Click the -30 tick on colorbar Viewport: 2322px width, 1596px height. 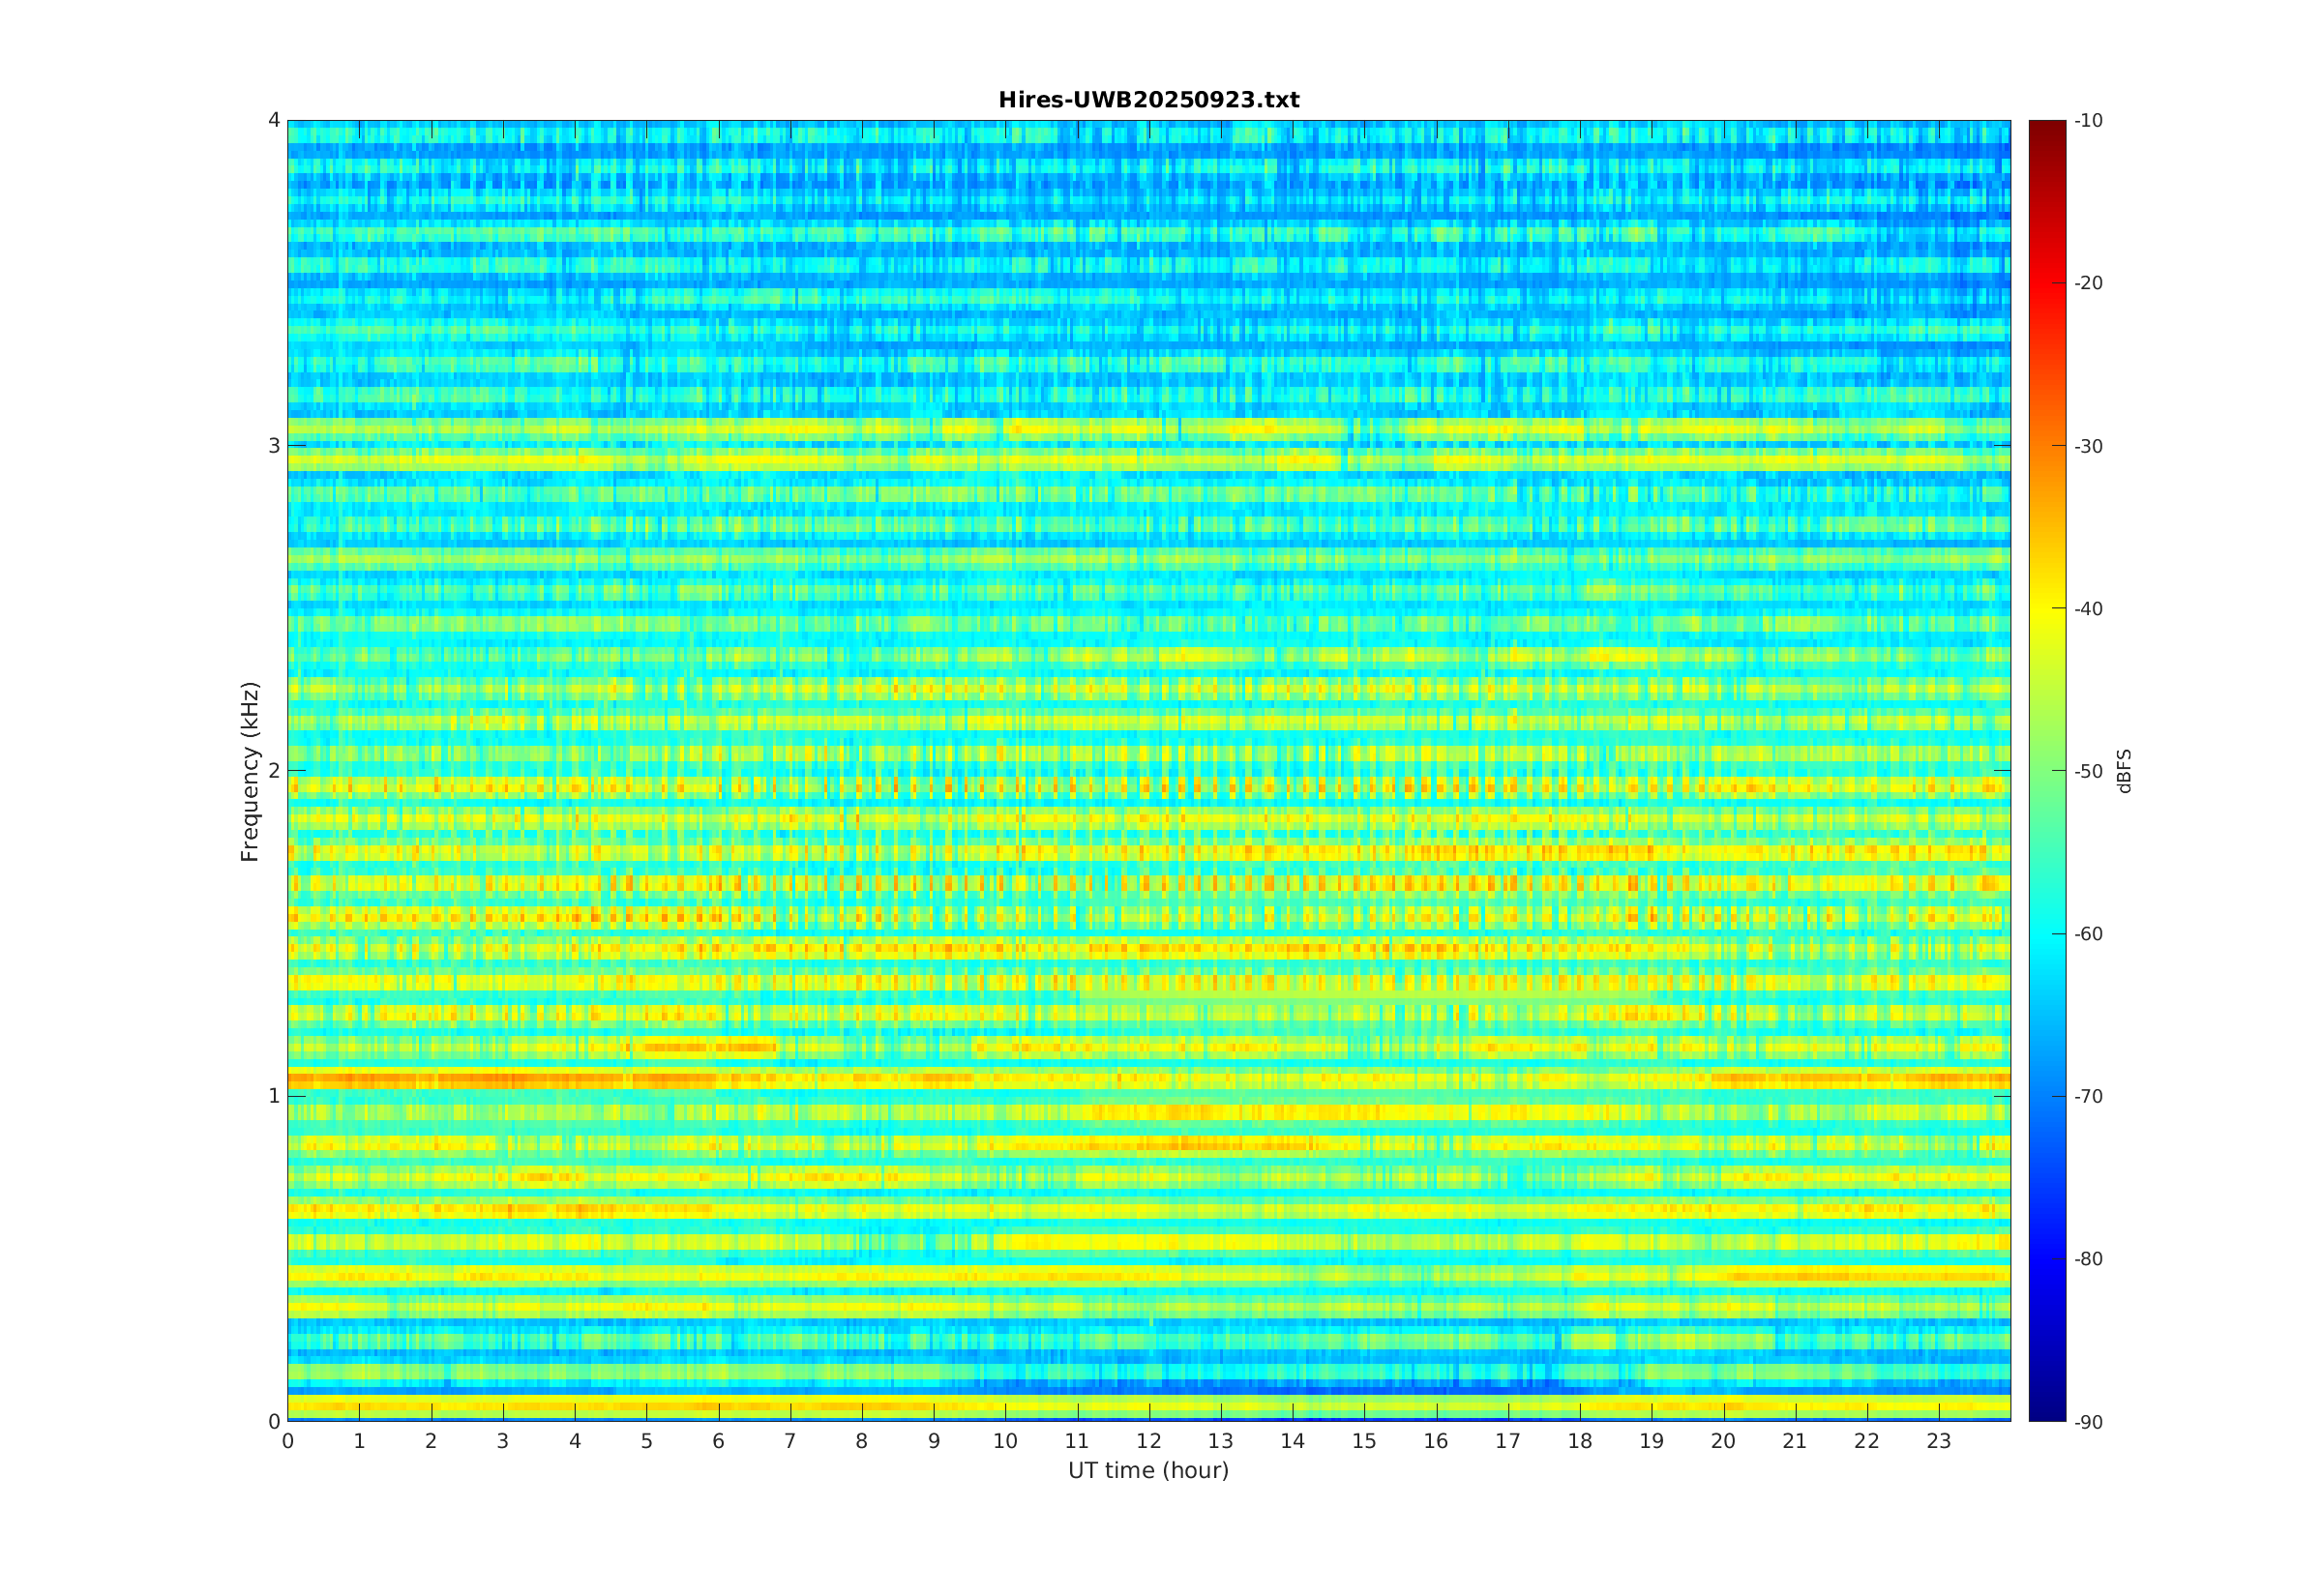[2088, 446]
